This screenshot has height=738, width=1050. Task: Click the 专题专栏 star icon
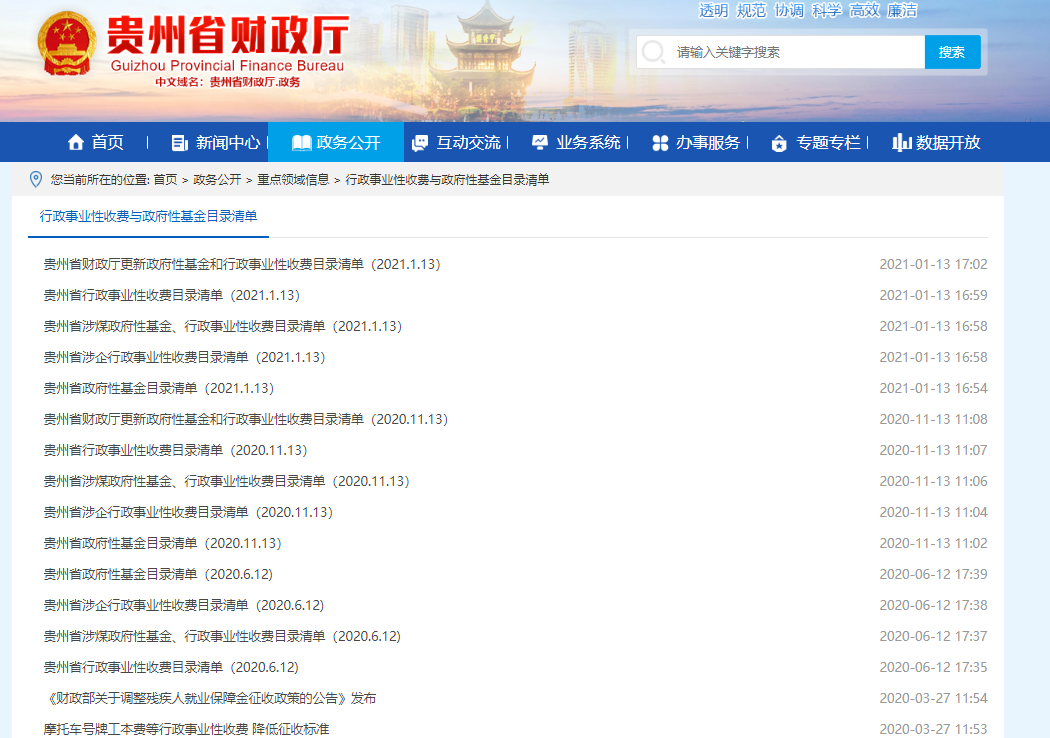(780, 143)
